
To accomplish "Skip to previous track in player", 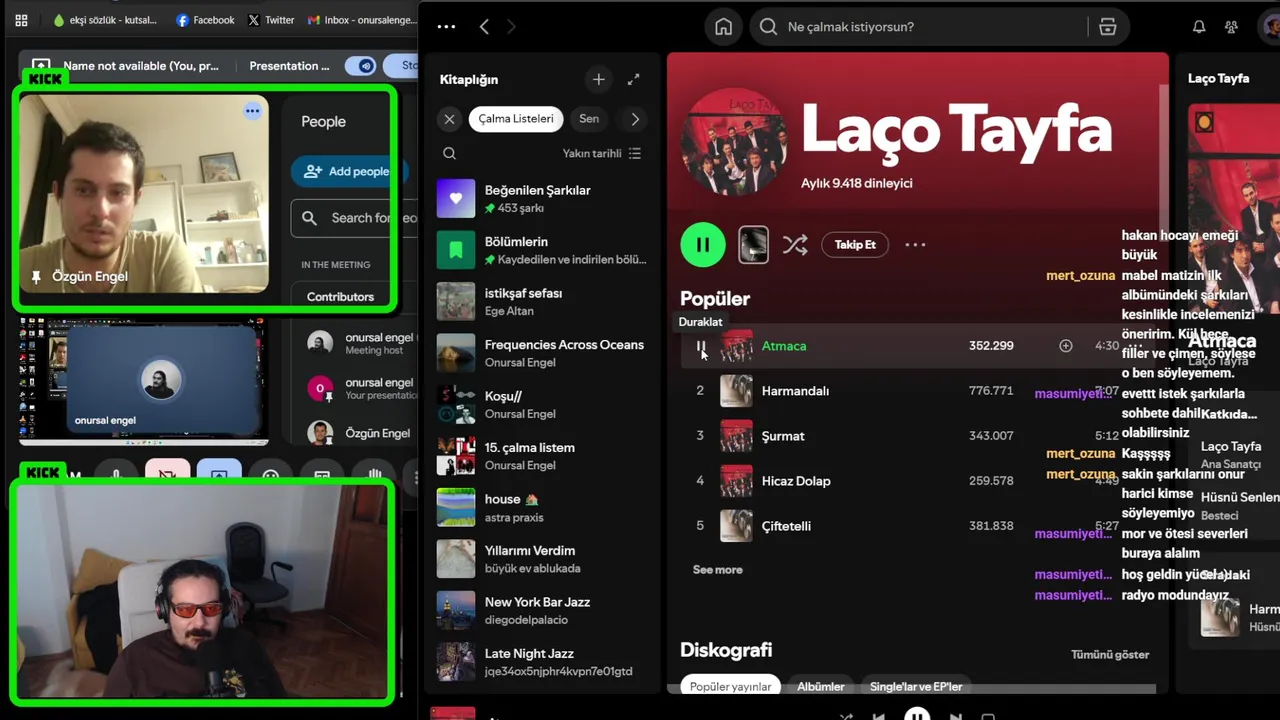I will coord(878,716).
